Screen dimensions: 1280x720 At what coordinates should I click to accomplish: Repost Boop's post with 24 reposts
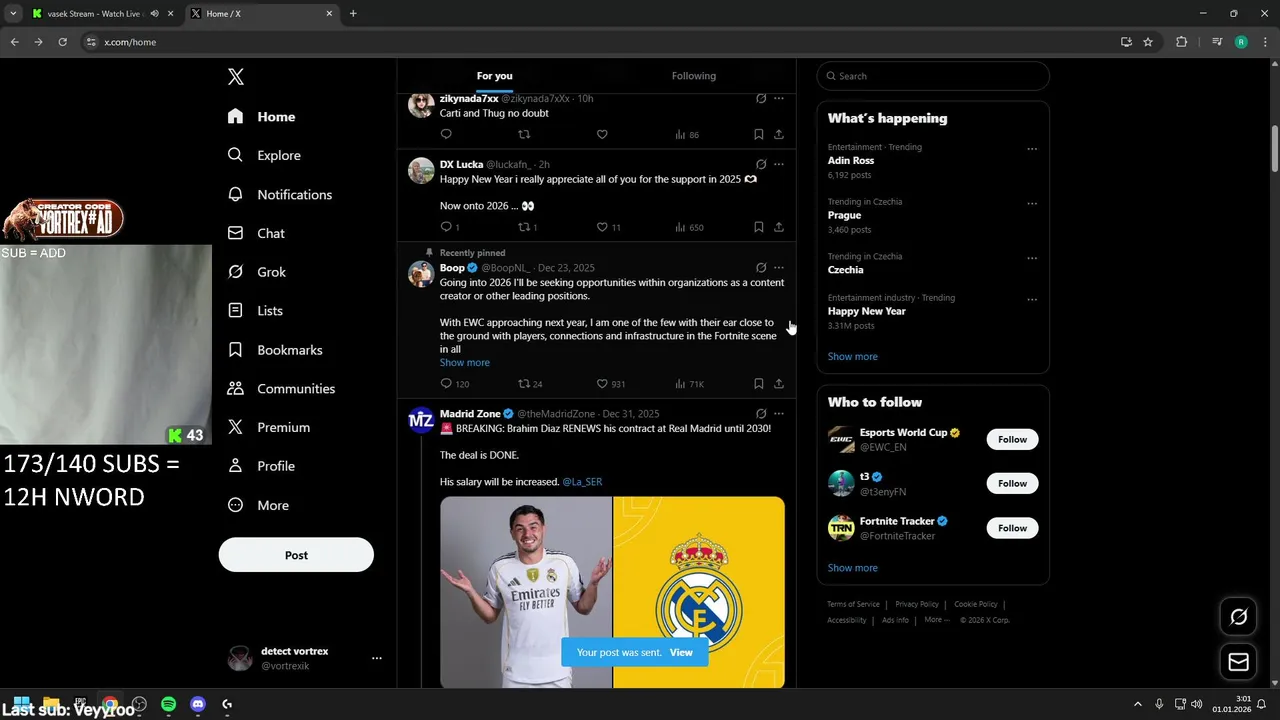click(524, 383)
